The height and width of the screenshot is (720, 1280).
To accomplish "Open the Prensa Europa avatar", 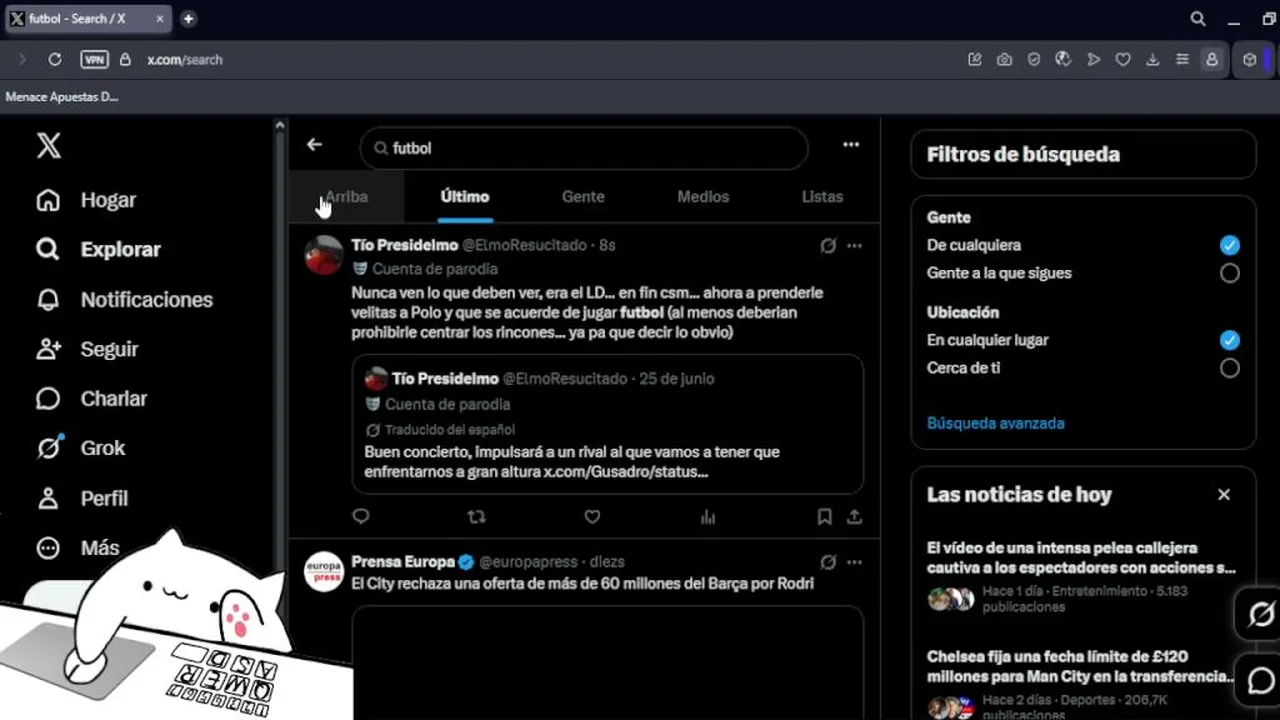I will 324,572.
